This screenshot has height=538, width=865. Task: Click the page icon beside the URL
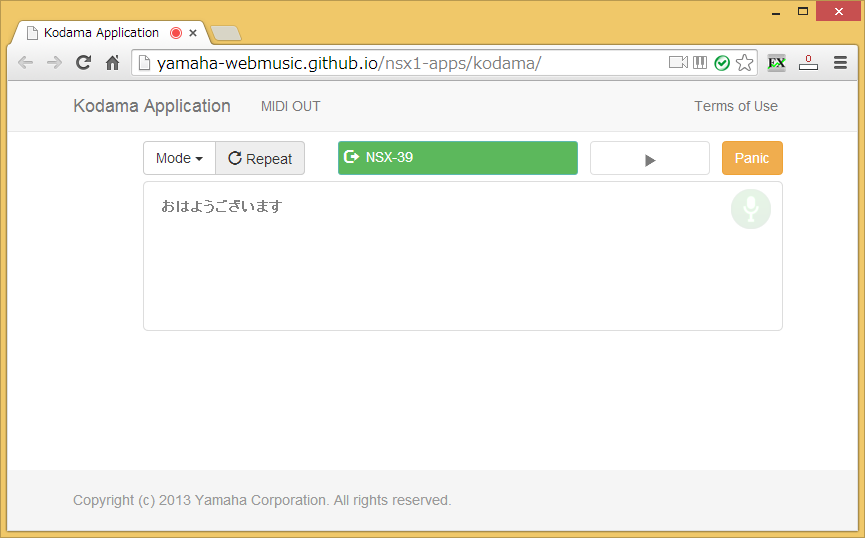pyautogui.click(x=144, y=63)
